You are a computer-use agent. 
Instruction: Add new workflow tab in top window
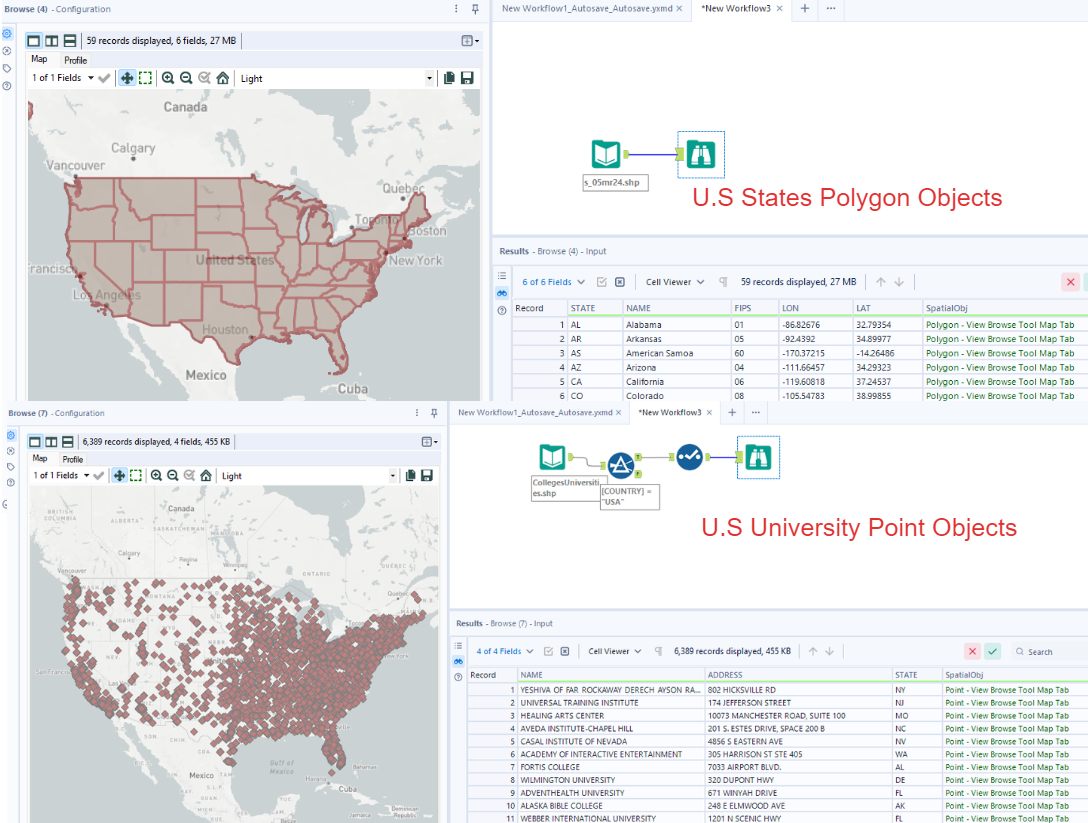point(804,8)
